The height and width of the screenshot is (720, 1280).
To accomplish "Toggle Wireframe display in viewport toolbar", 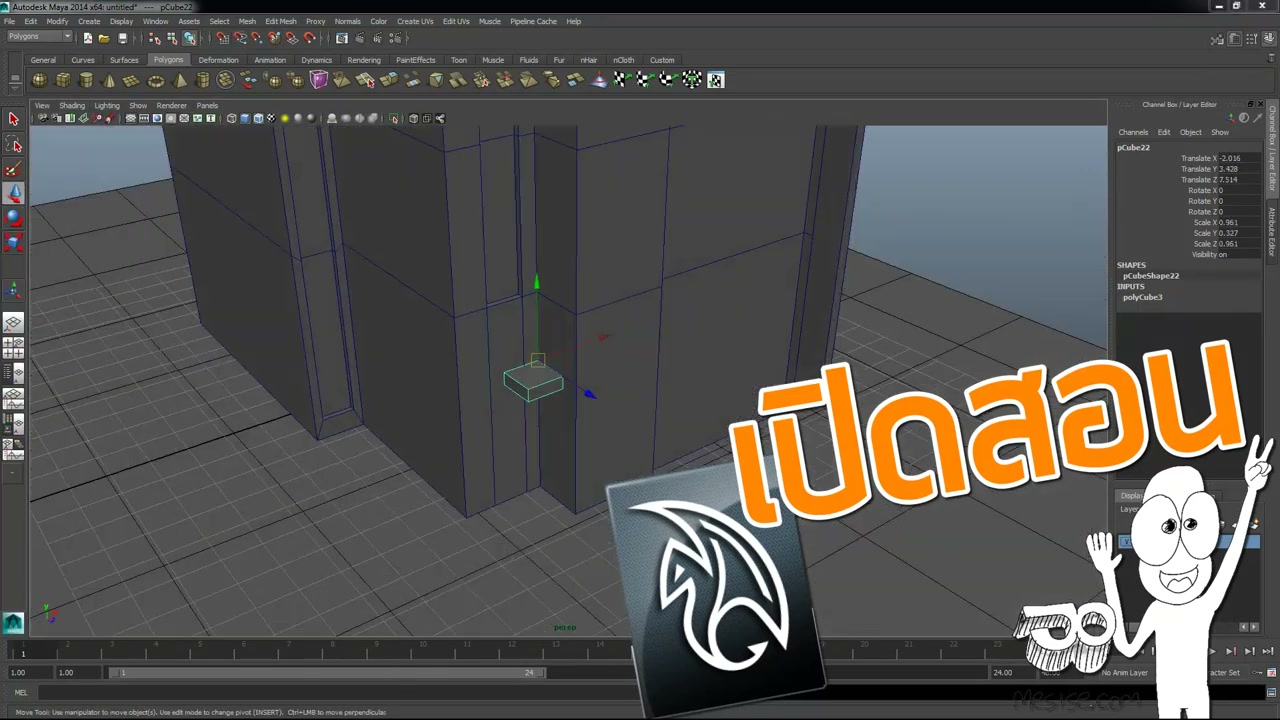I will tap(231, 118).
